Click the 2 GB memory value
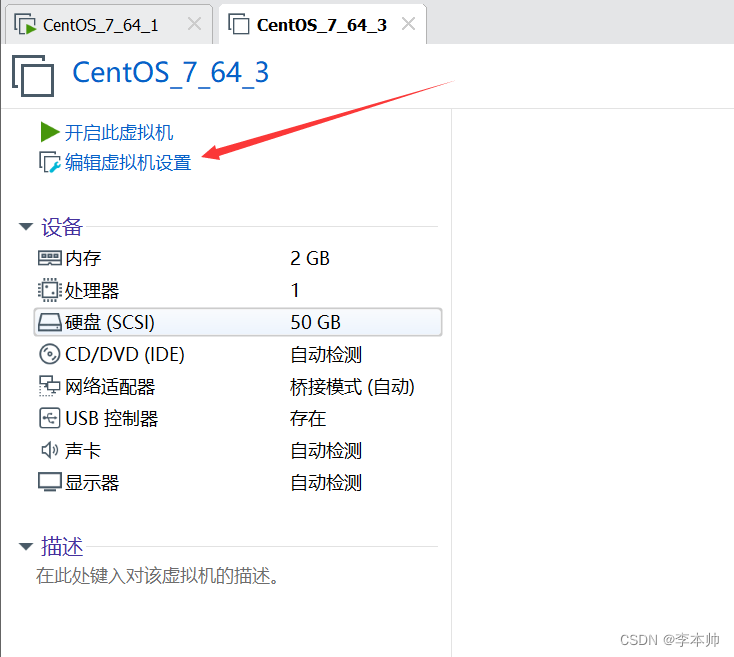The image size is (734, 657). pyautogui.click(x=310, y=258)
